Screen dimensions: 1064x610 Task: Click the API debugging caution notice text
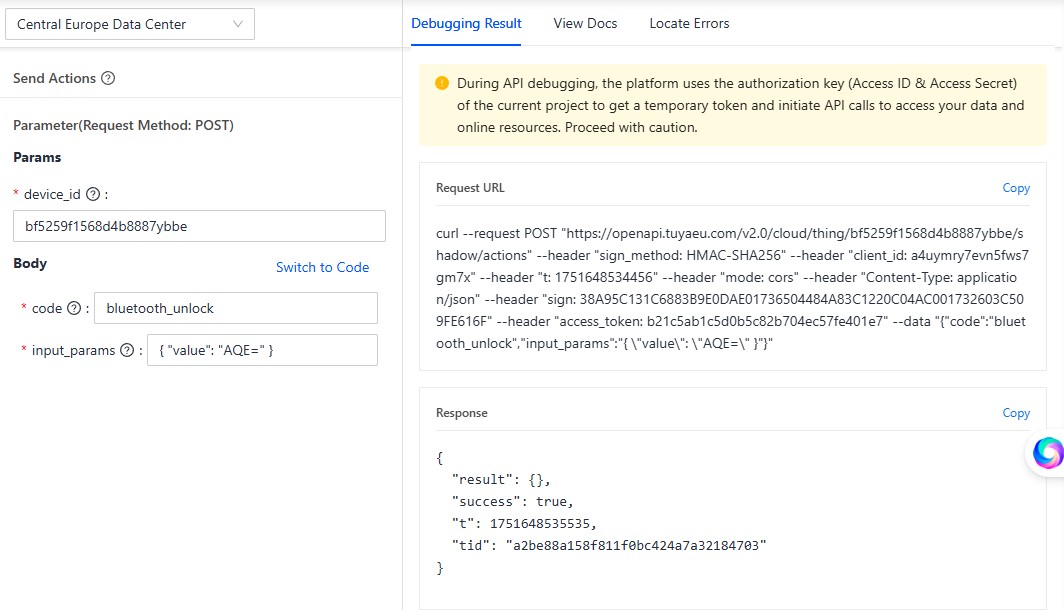pyautogui.click(x=740, y=105)
